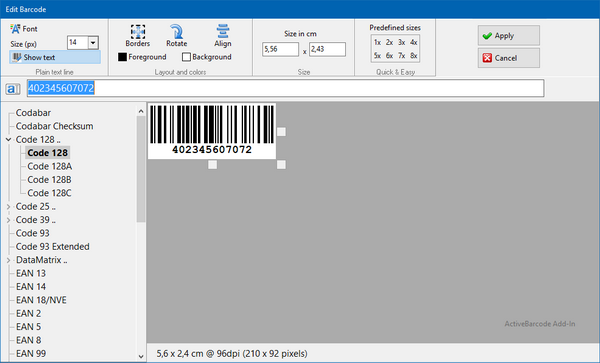
Task: Select the Code 128 .. group label
Action: point(38,140)
